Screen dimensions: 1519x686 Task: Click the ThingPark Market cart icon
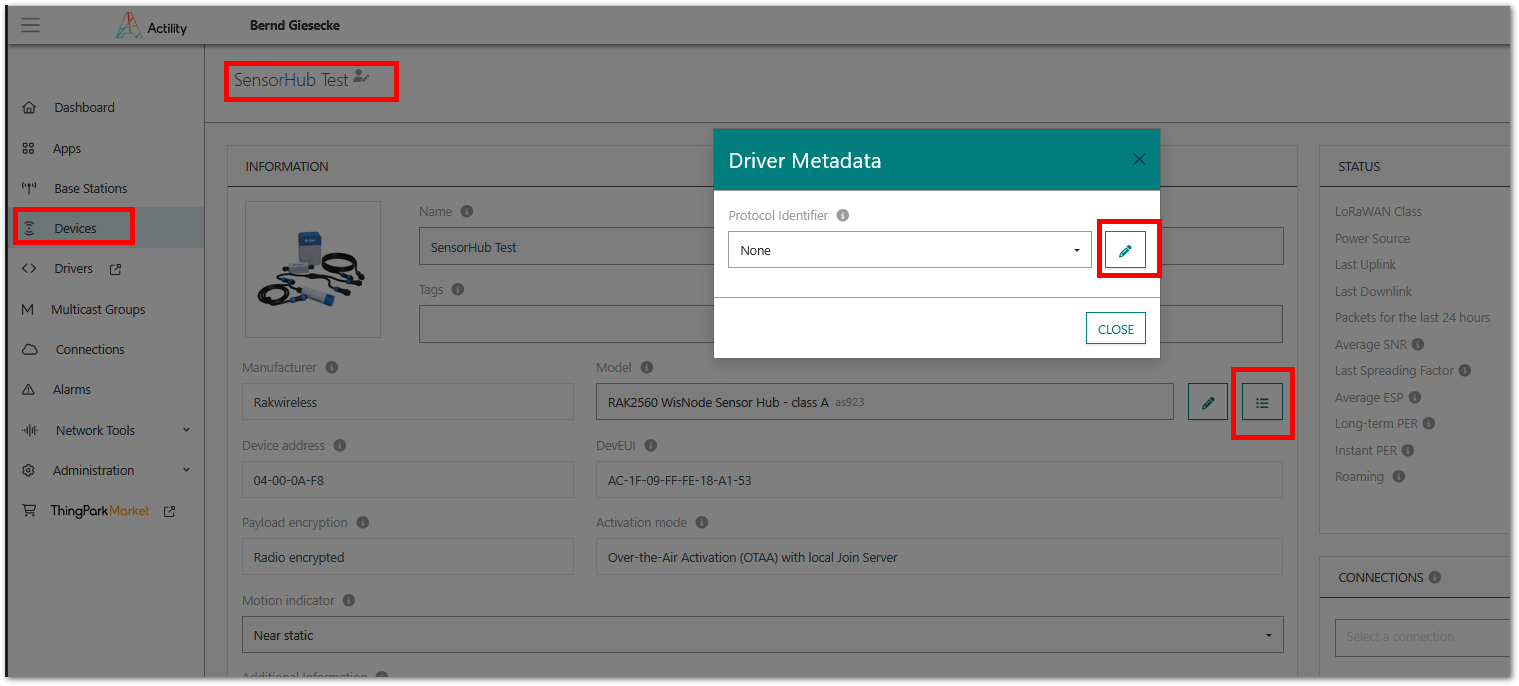29,510
